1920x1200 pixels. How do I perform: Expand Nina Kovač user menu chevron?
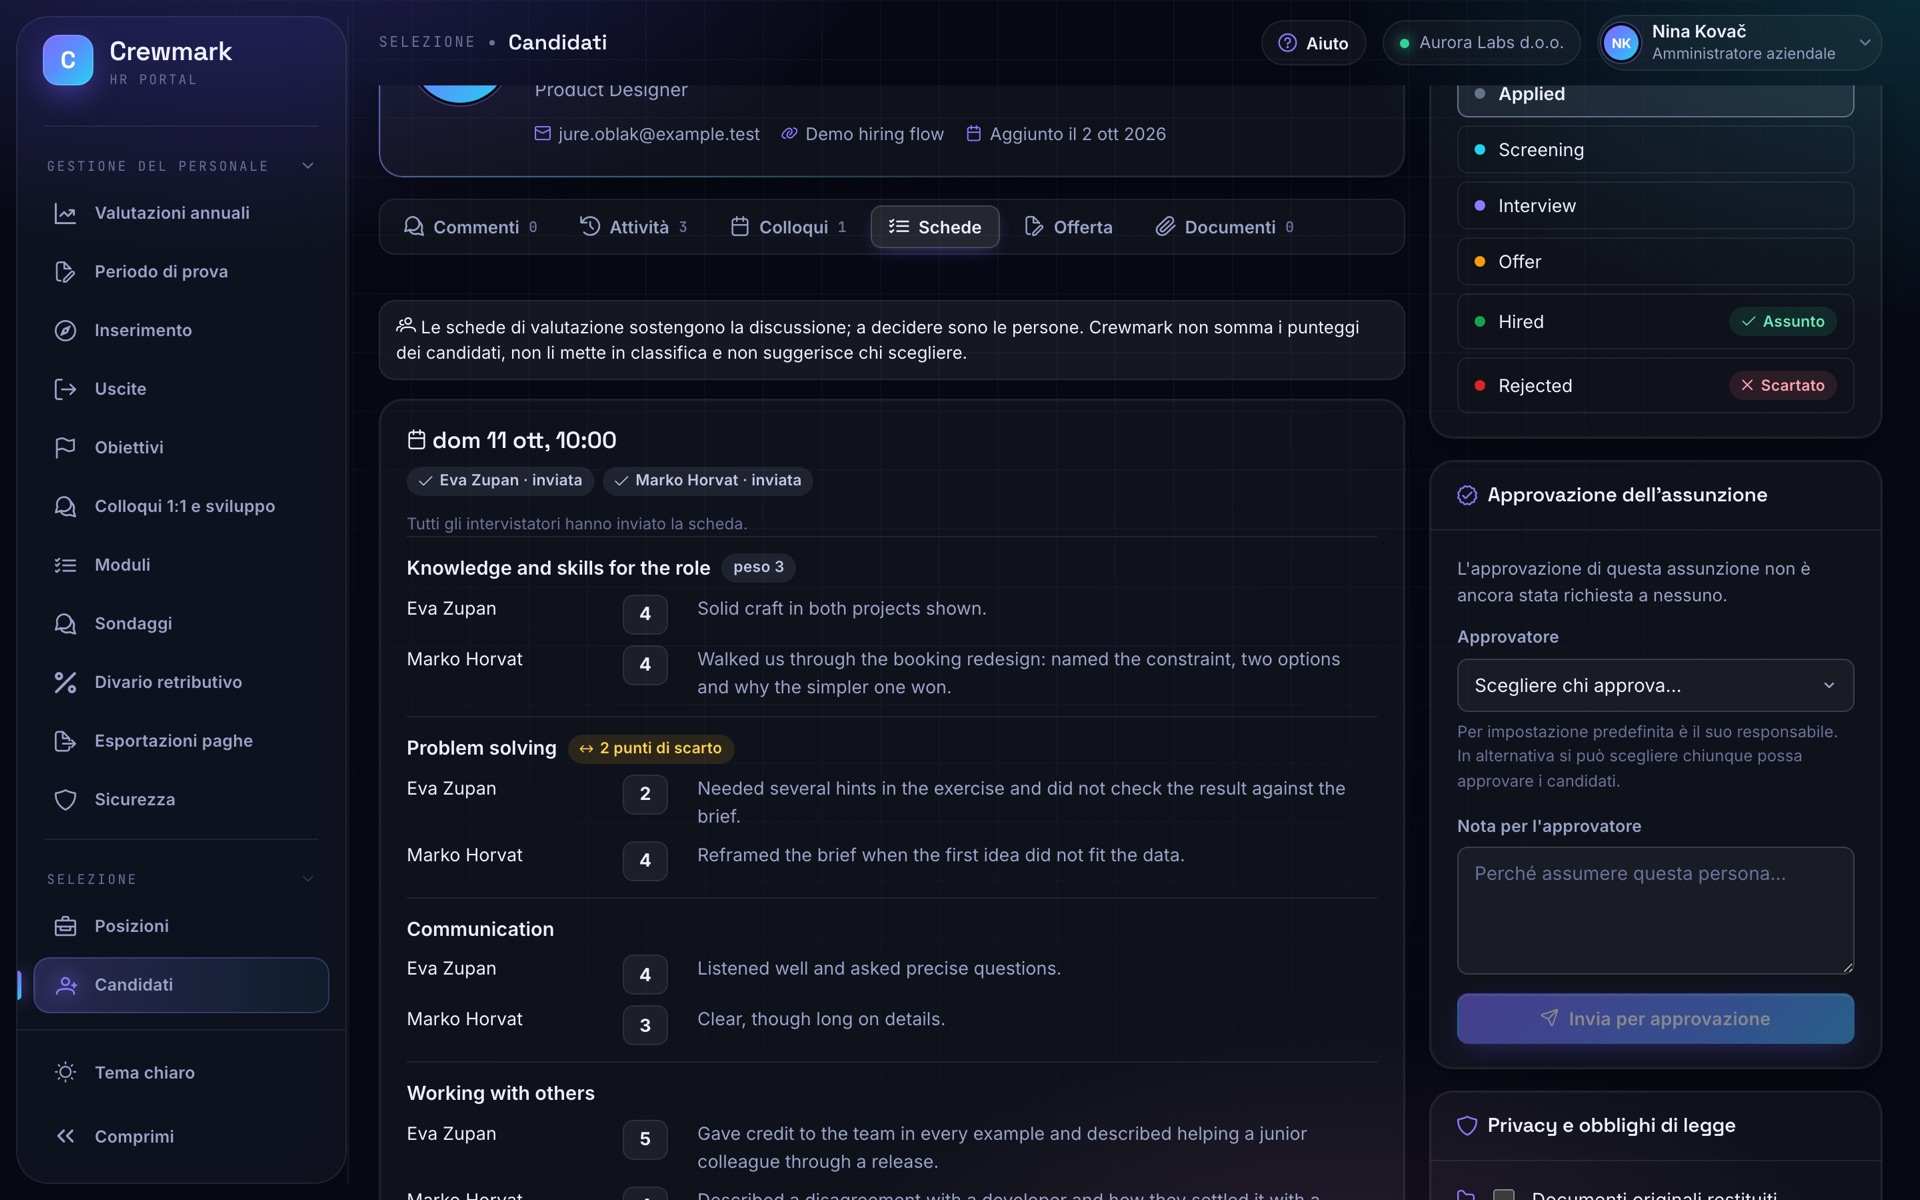click(x=1864, y=43)
